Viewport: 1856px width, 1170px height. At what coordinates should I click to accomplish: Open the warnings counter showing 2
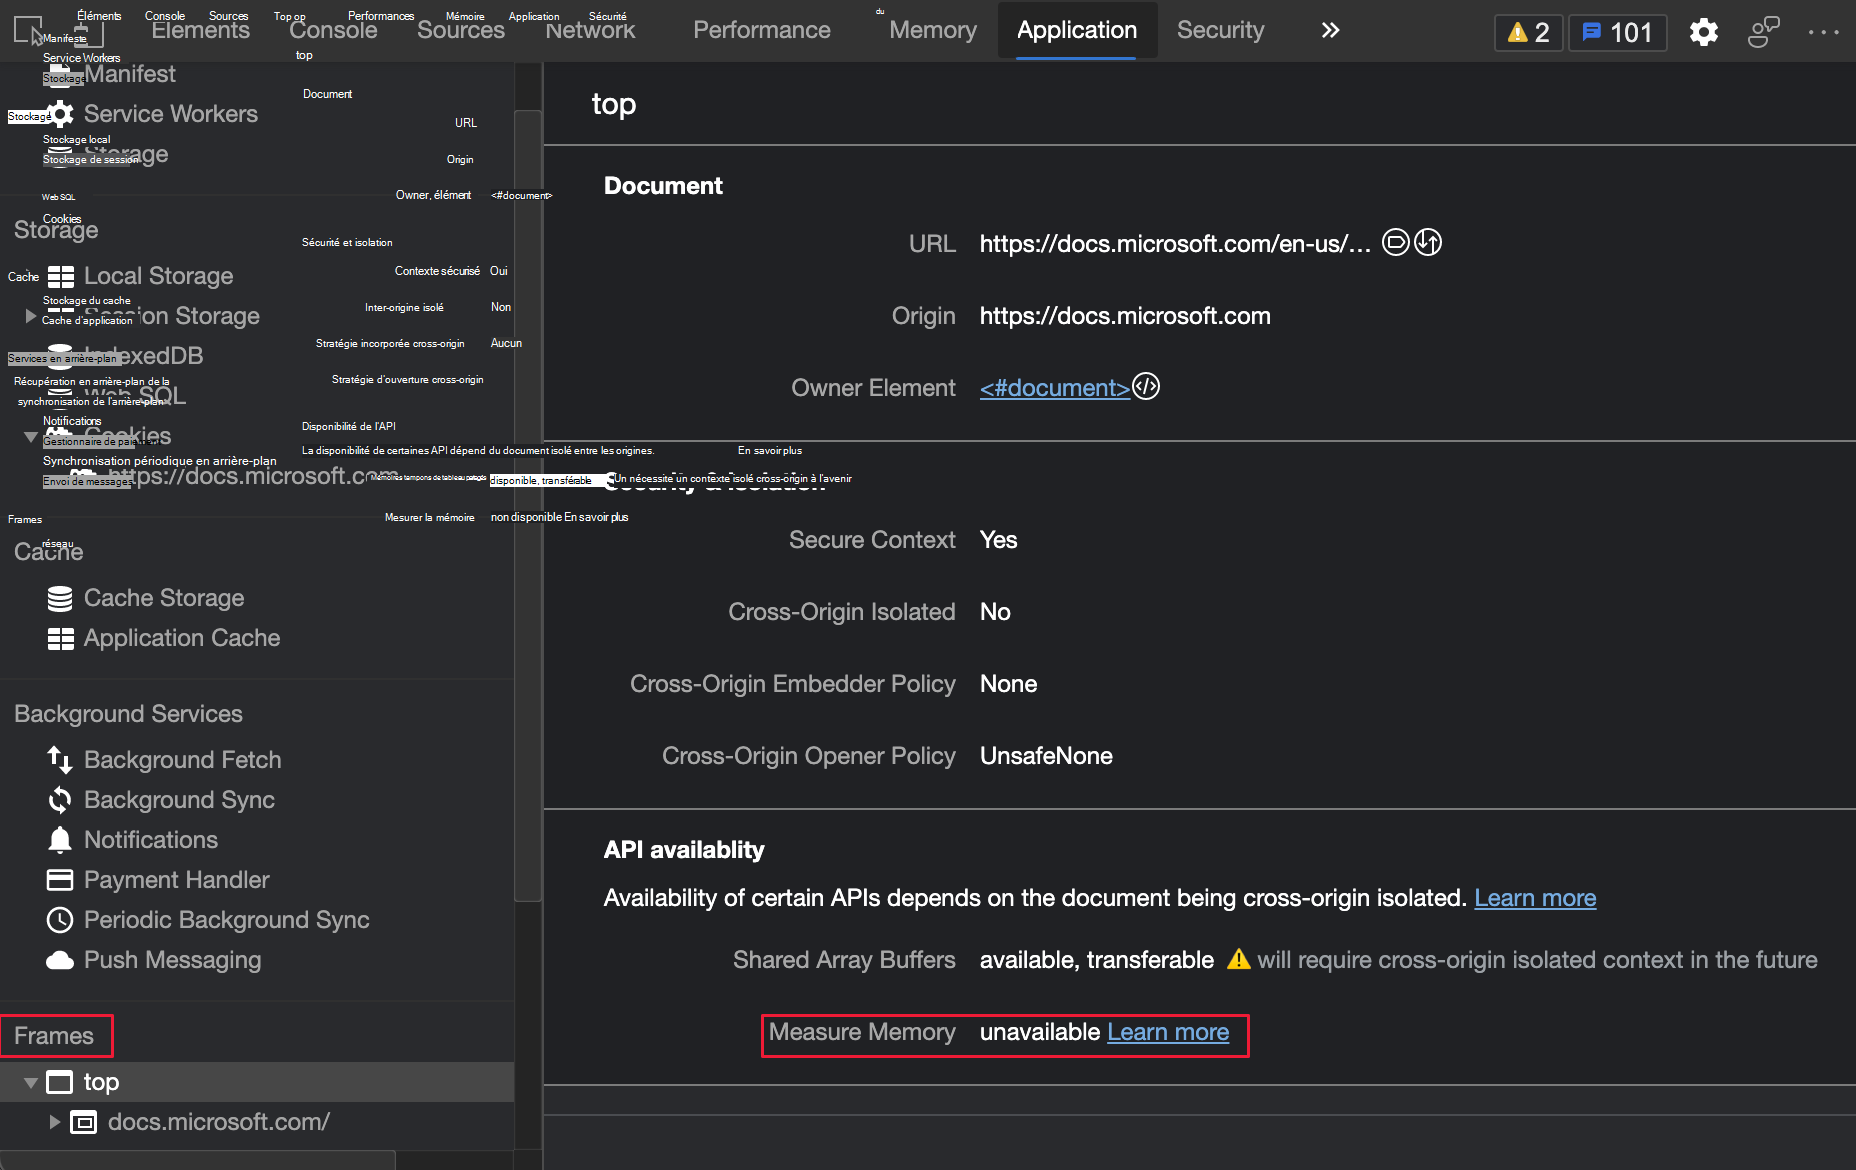(1528, 32)
